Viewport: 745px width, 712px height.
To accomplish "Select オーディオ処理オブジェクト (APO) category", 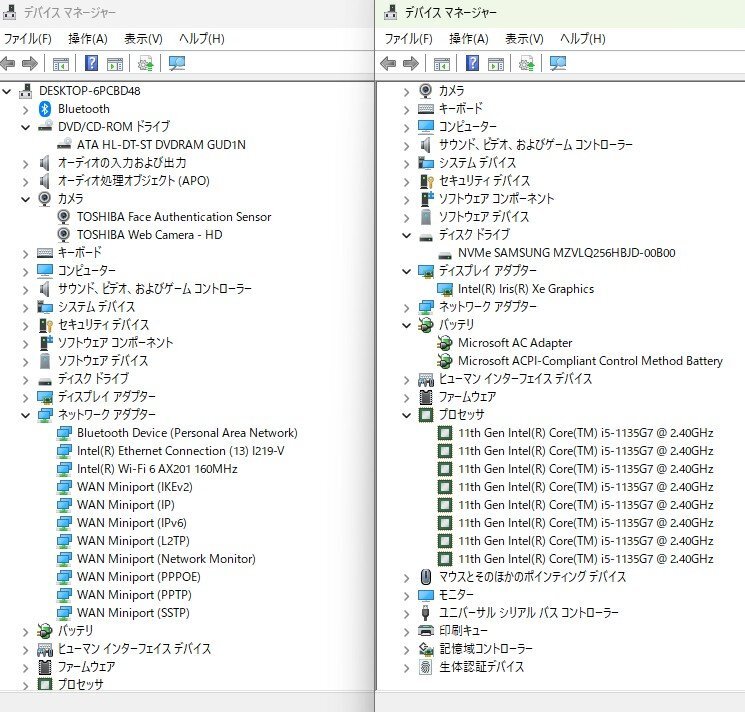I will coord(134,180).
